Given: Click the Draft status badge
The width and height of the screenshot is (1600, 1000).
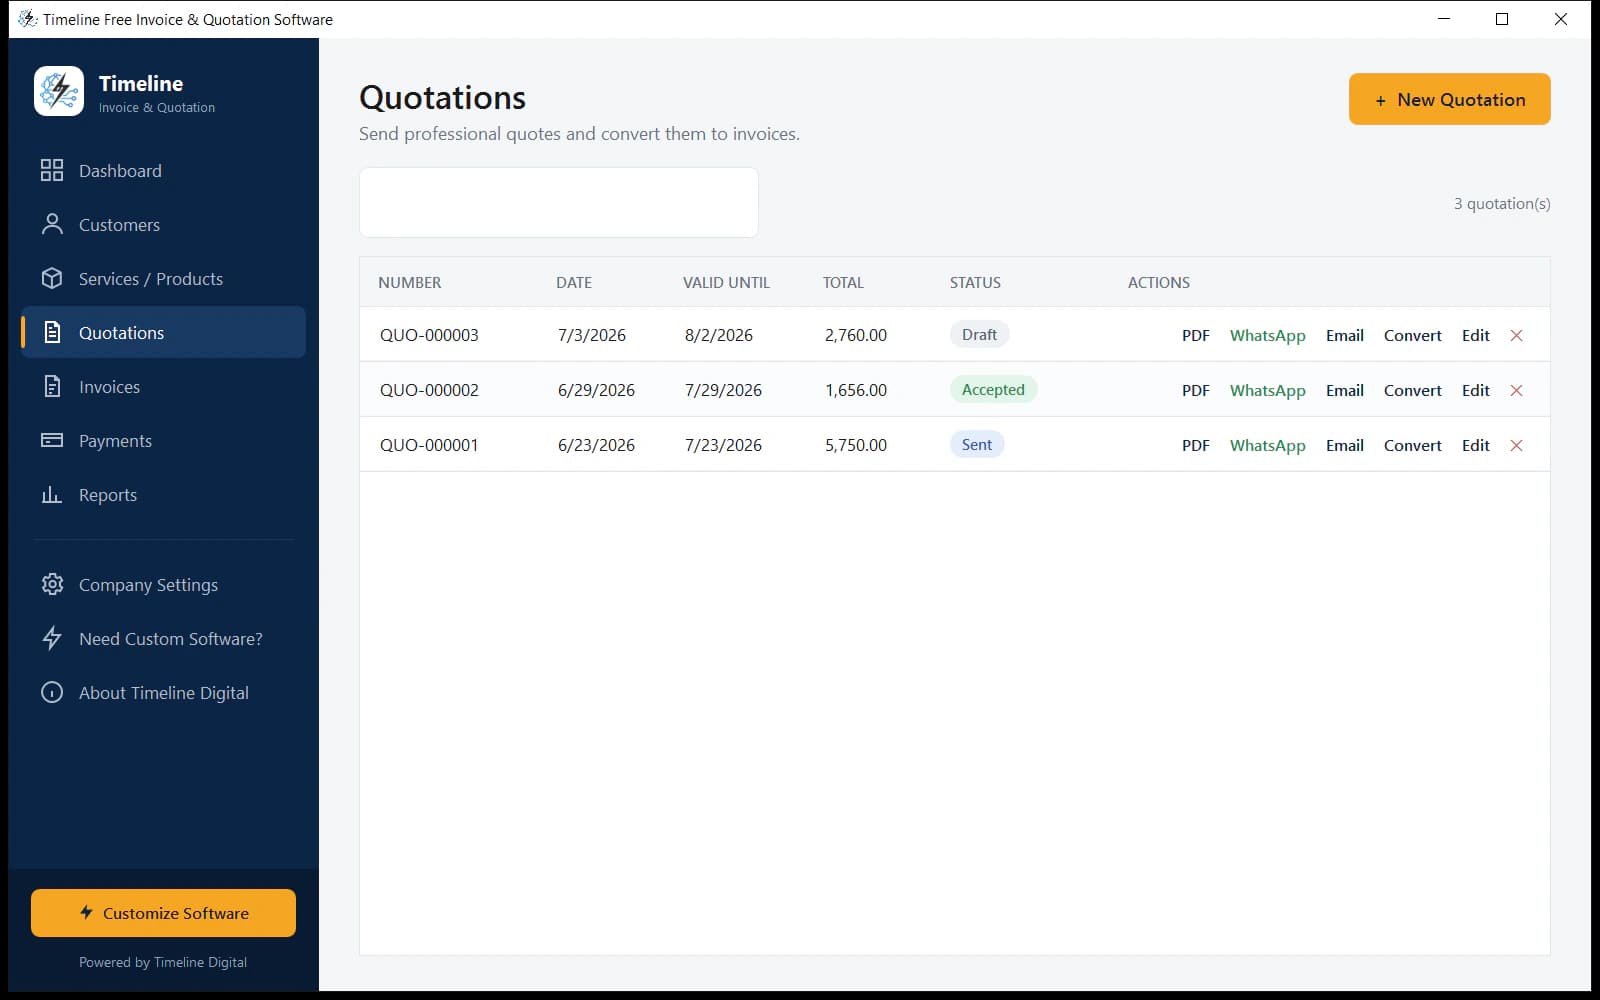Looking at the screenshot, I should tap(979, 334).
